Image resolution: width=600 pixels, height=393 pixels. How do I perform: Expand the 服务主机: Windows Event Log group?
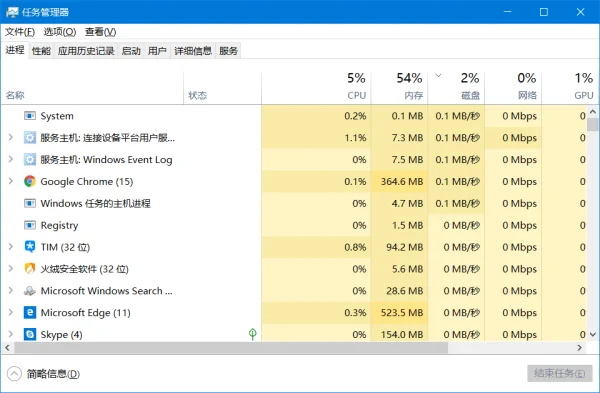pos(11,159)
